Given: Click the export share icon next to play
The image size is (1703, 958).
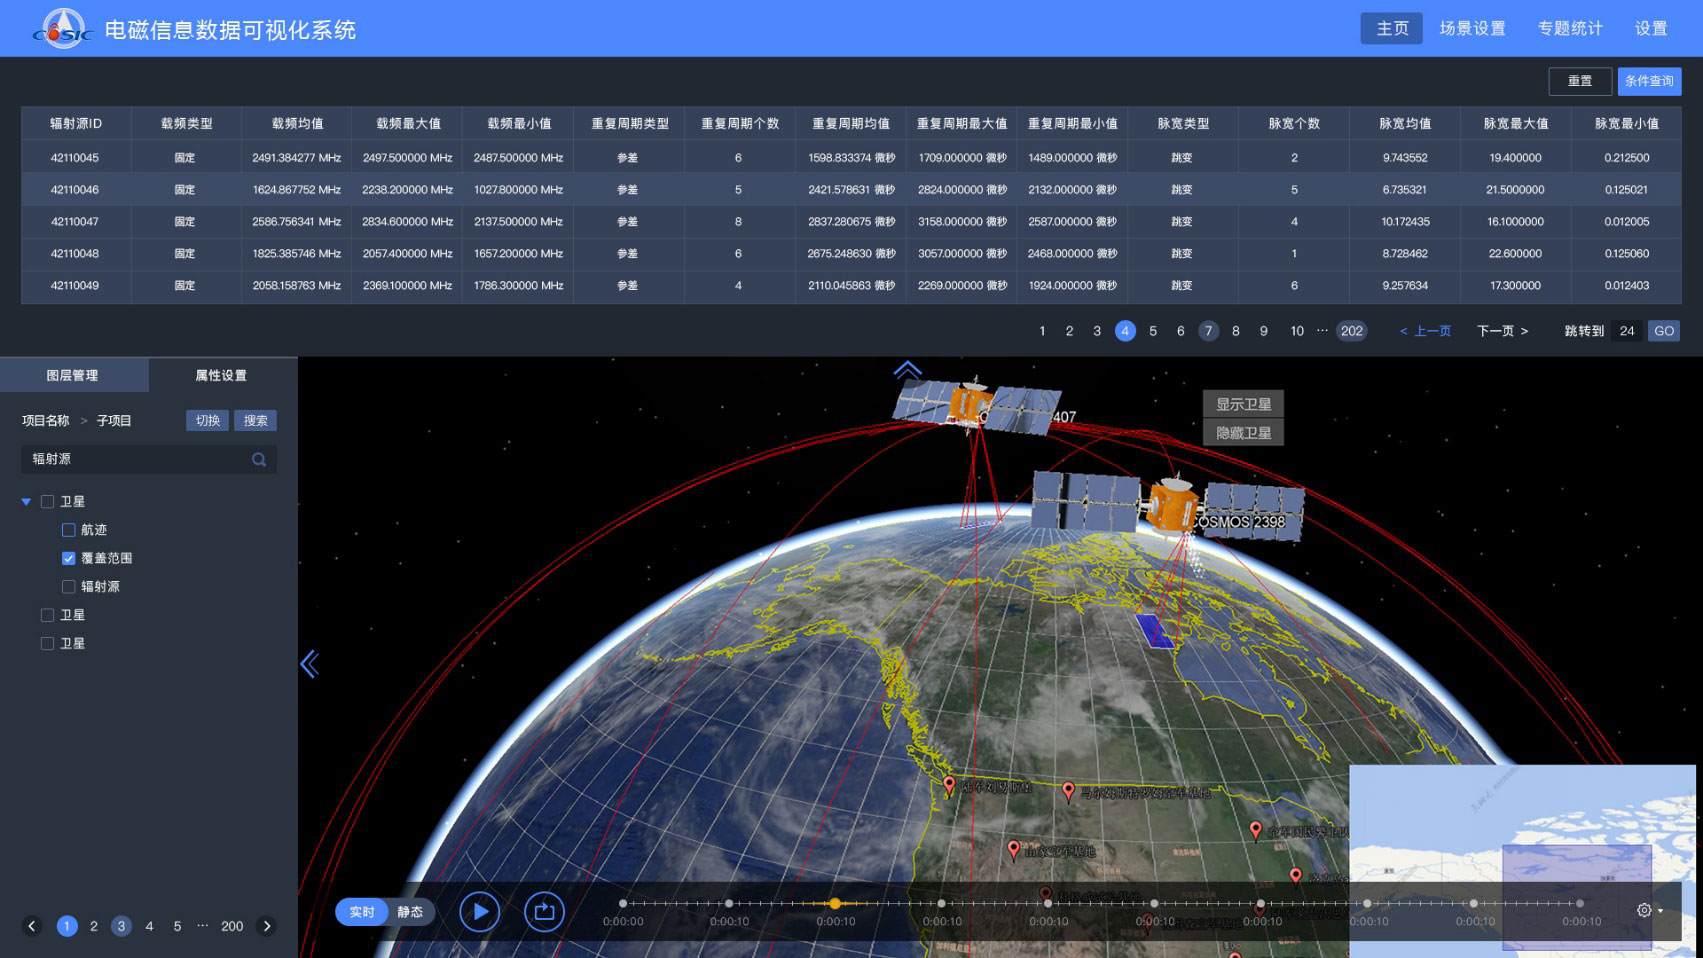Looking at the screenshot, I should pyautogui.click(x=544, y=911).
